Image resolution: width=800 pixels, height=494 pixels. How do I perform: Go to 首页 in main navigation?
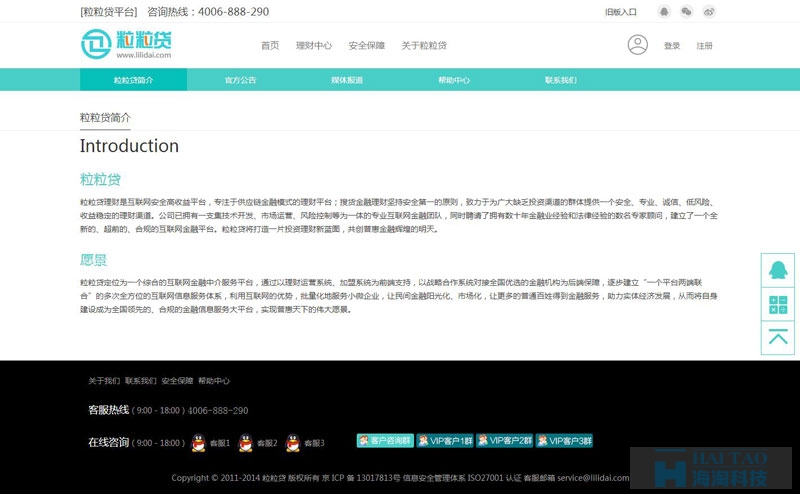pyautogui.click(x=270, y=45)
